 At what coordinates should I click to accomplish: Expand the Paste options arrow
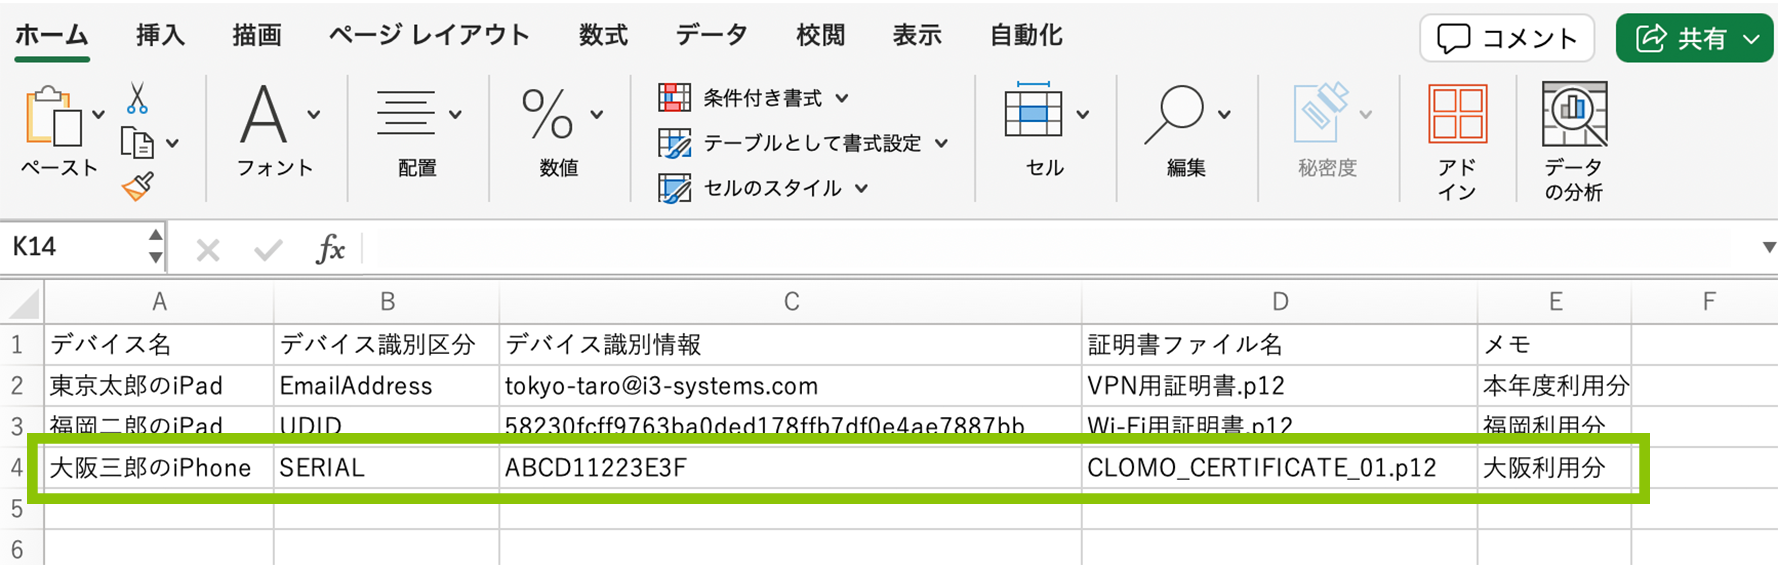point(98,115)
